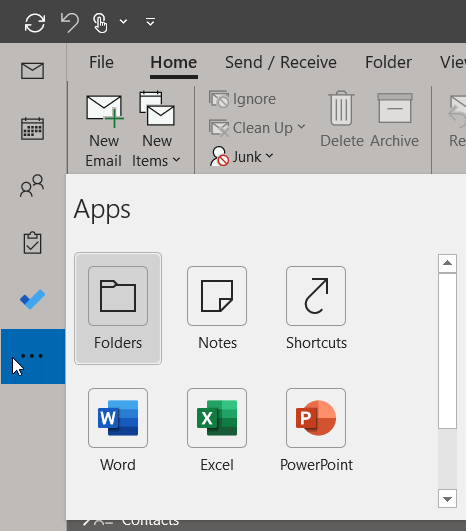The image size is (466, 531).
Task: Click the Apps list scroll down arrow
Action: pyautogui.click(x=447, y=499)
